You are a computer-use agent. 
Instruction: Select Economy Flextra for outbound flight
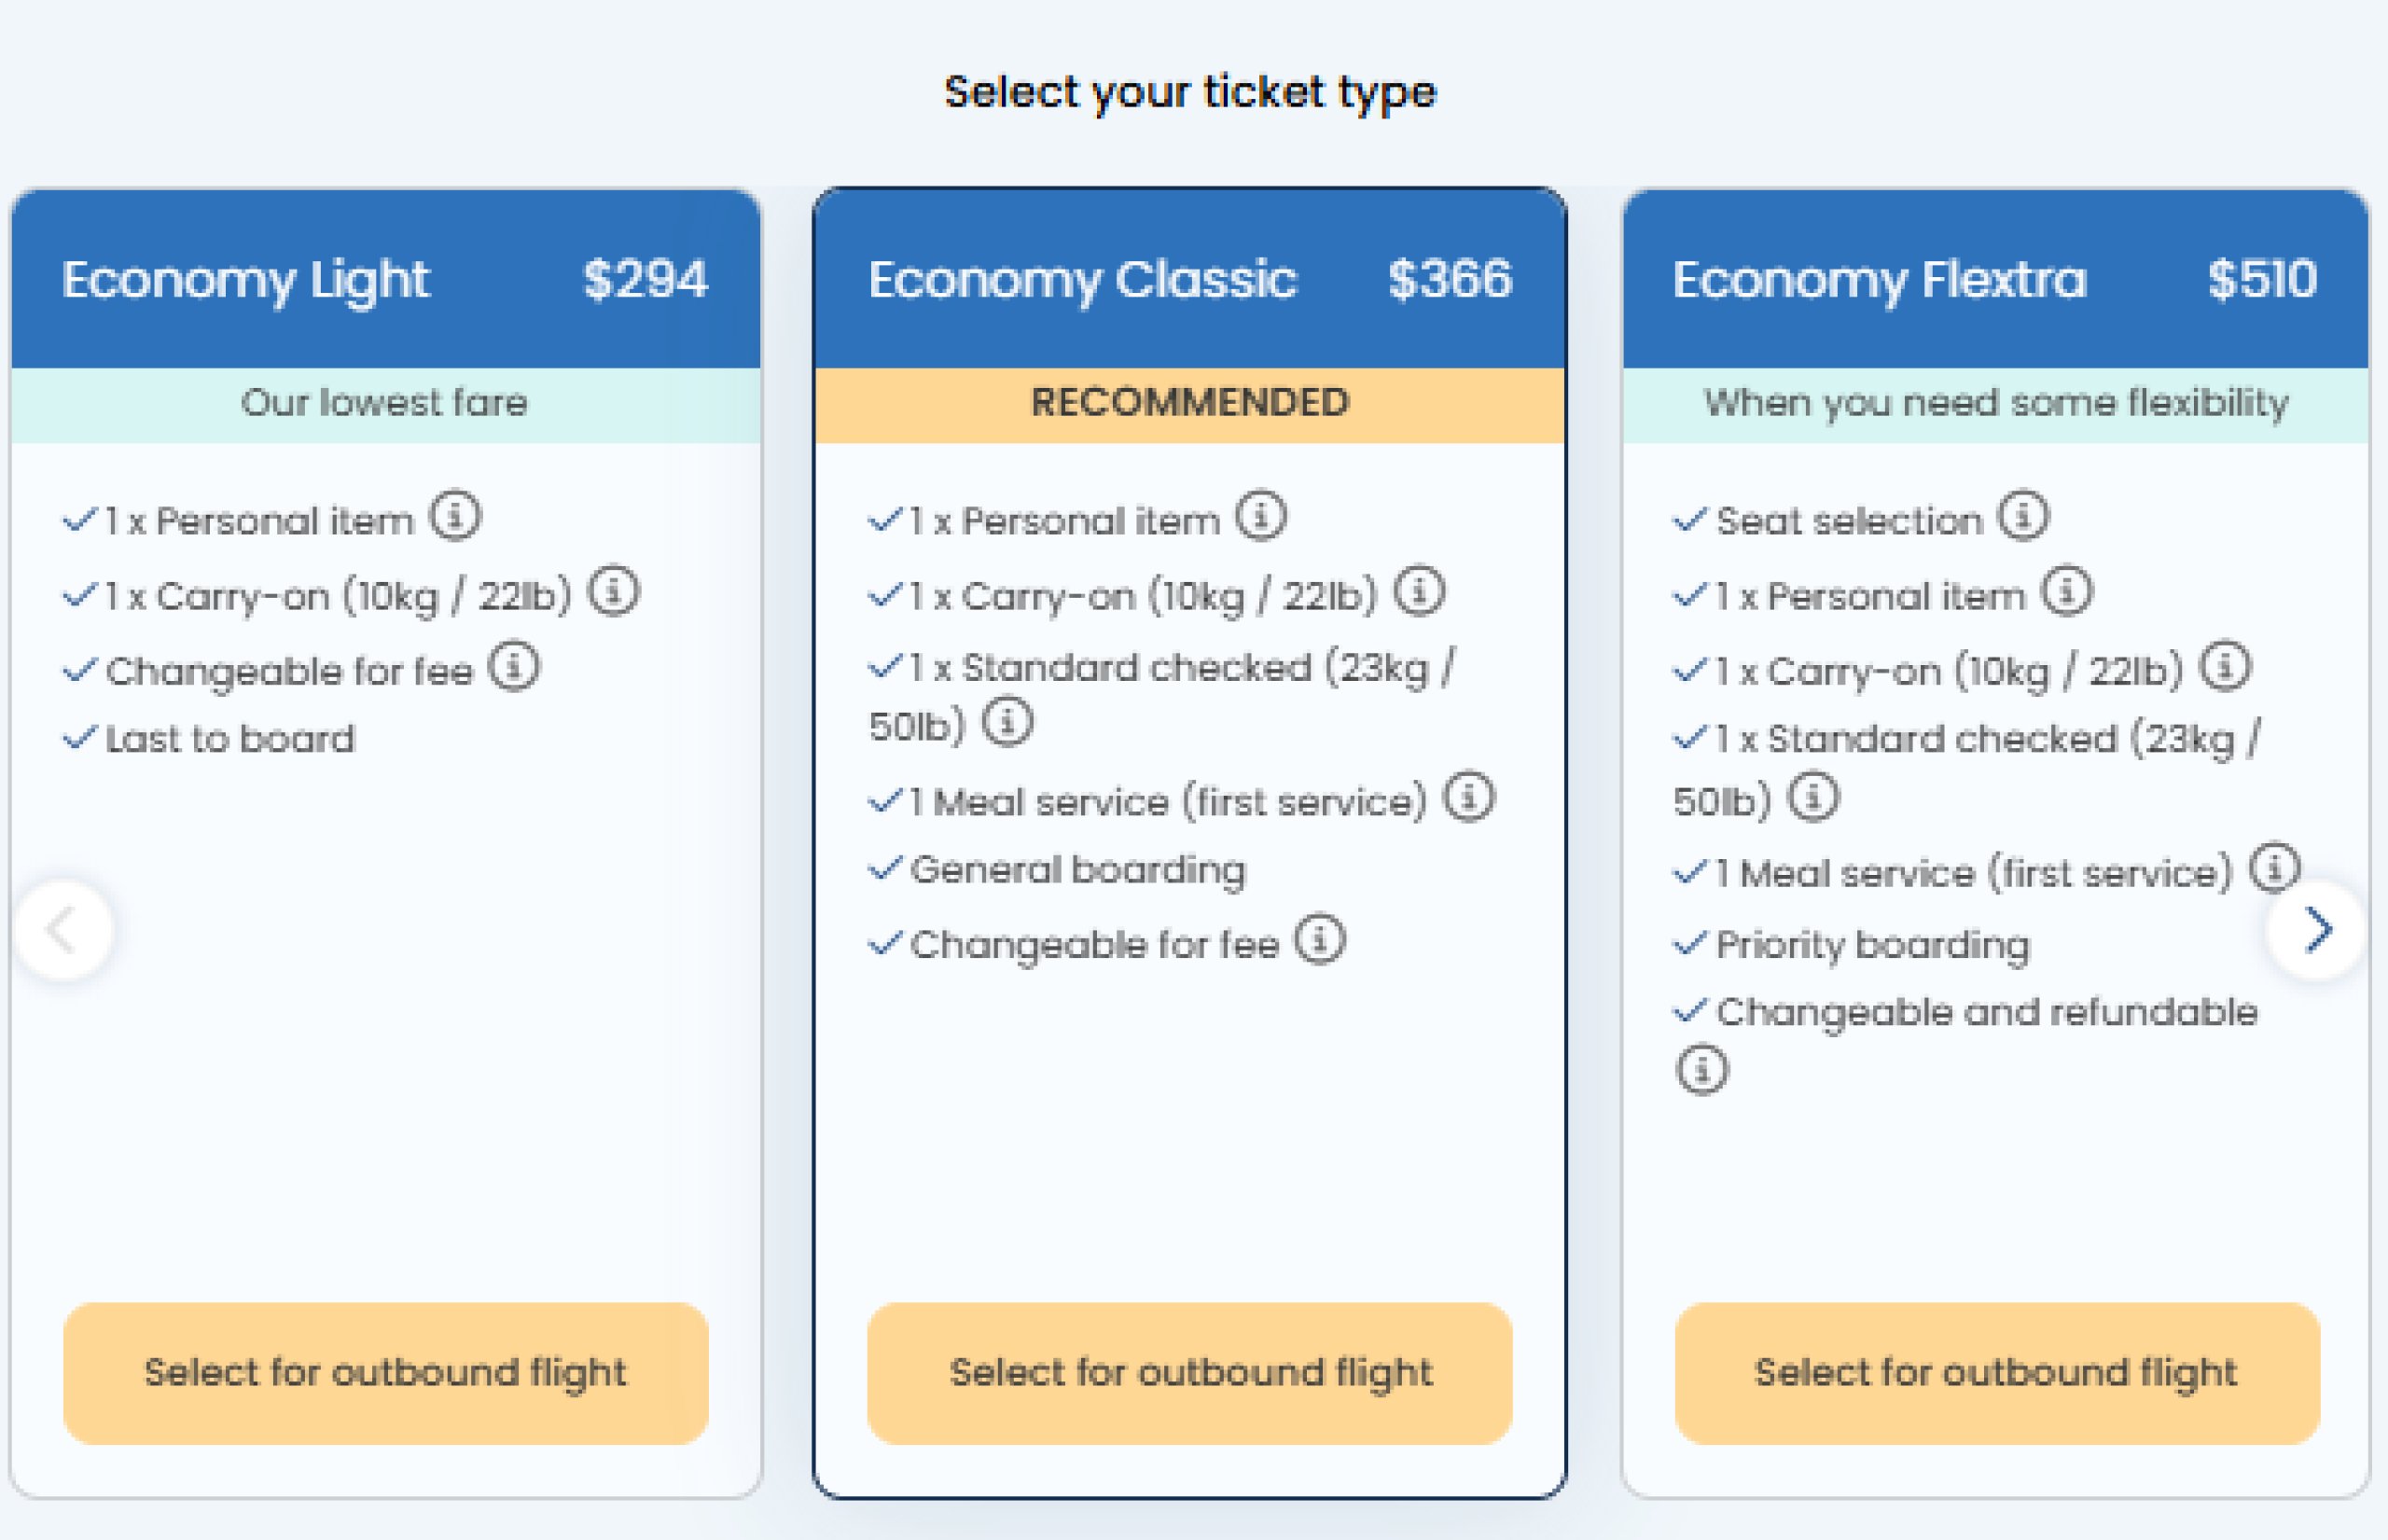point(1996,1373)
